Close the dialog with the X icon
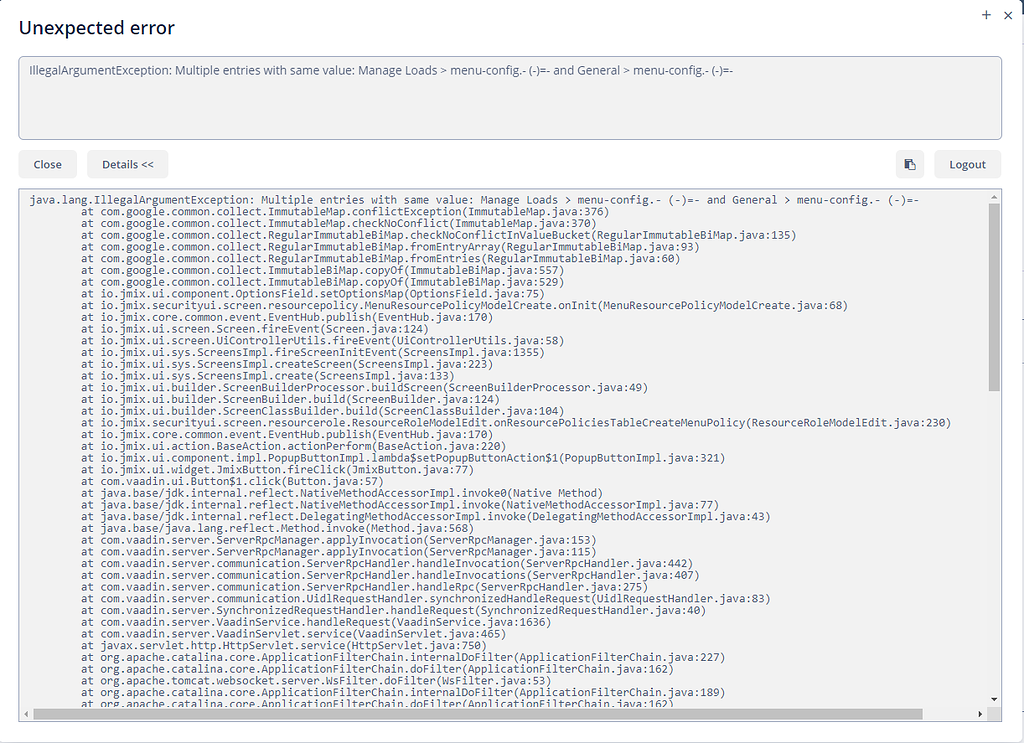 1008,15
